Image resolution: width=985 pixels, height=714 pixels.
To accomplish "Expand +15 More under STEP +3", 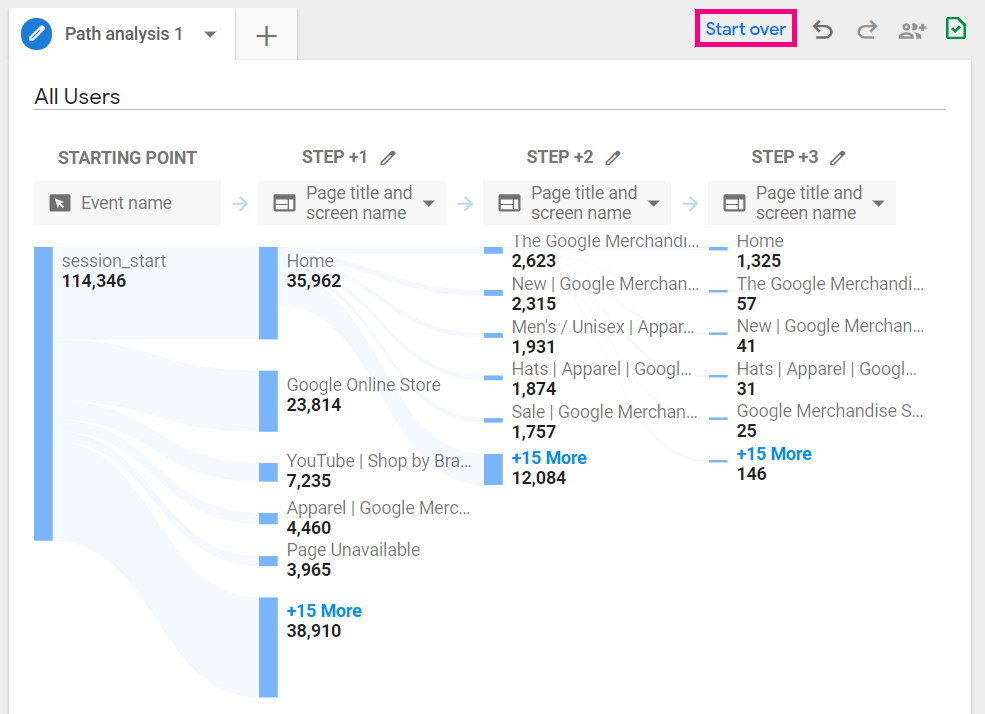I will tap(774, 453).
